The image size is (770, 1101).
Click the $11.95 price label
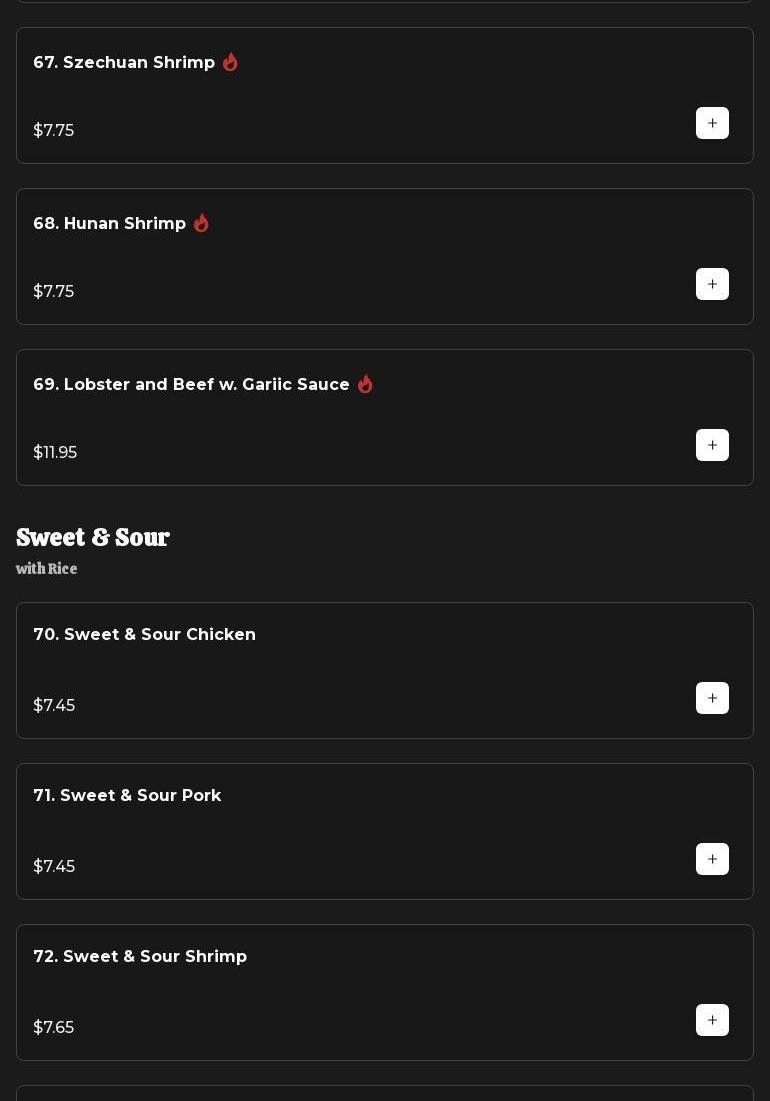[55, 452]
